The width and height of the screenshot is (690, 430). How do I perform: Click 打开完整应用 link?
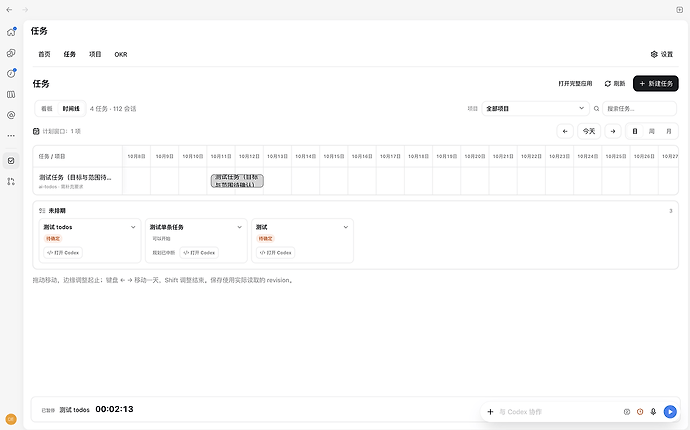(x=575, y=84)
